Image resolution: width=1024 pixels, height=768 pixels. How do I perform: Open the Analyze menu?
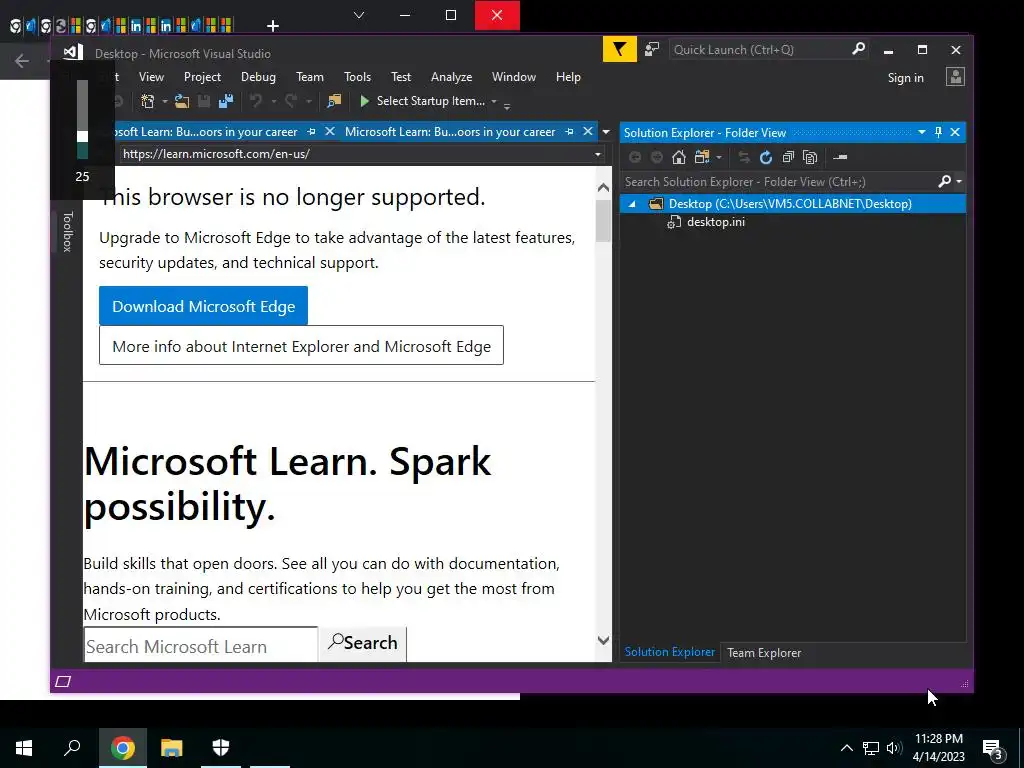coord(451,77)
